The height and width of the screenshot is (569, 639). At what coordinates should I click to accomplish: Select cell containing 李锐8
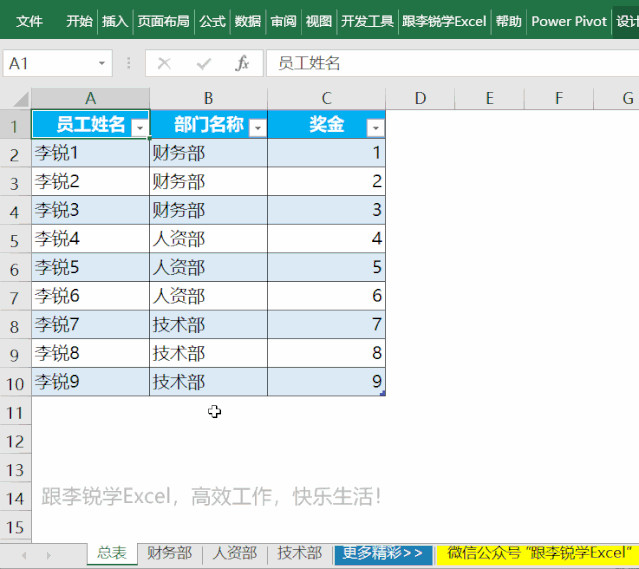[90, 353]
